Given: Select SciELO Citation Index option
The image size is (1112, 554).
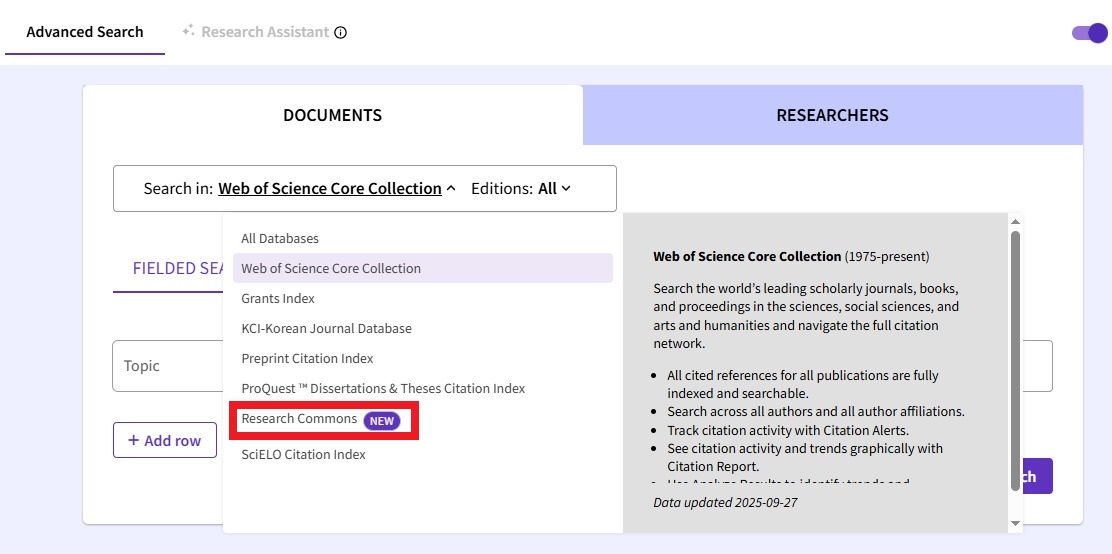Looking at the screenshot, I should [303, 454].
